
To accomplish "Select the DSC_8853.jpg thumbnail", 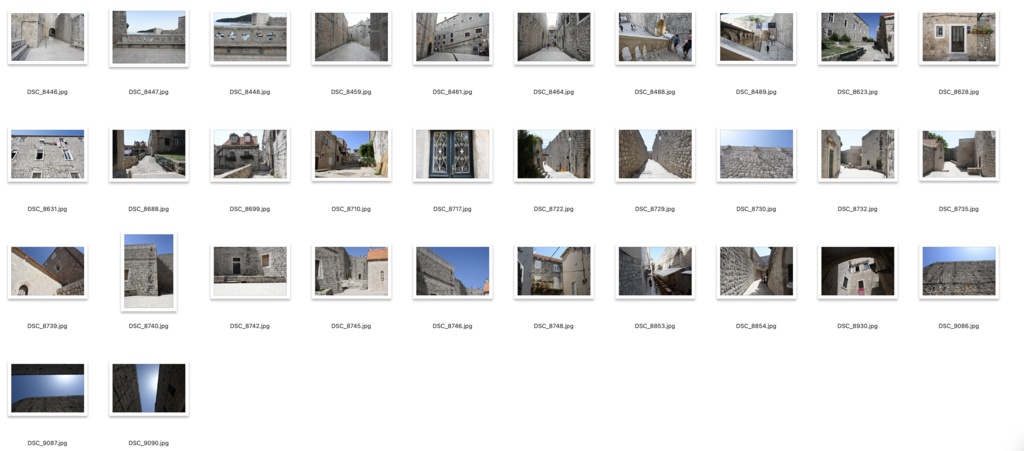I will 655,271.
